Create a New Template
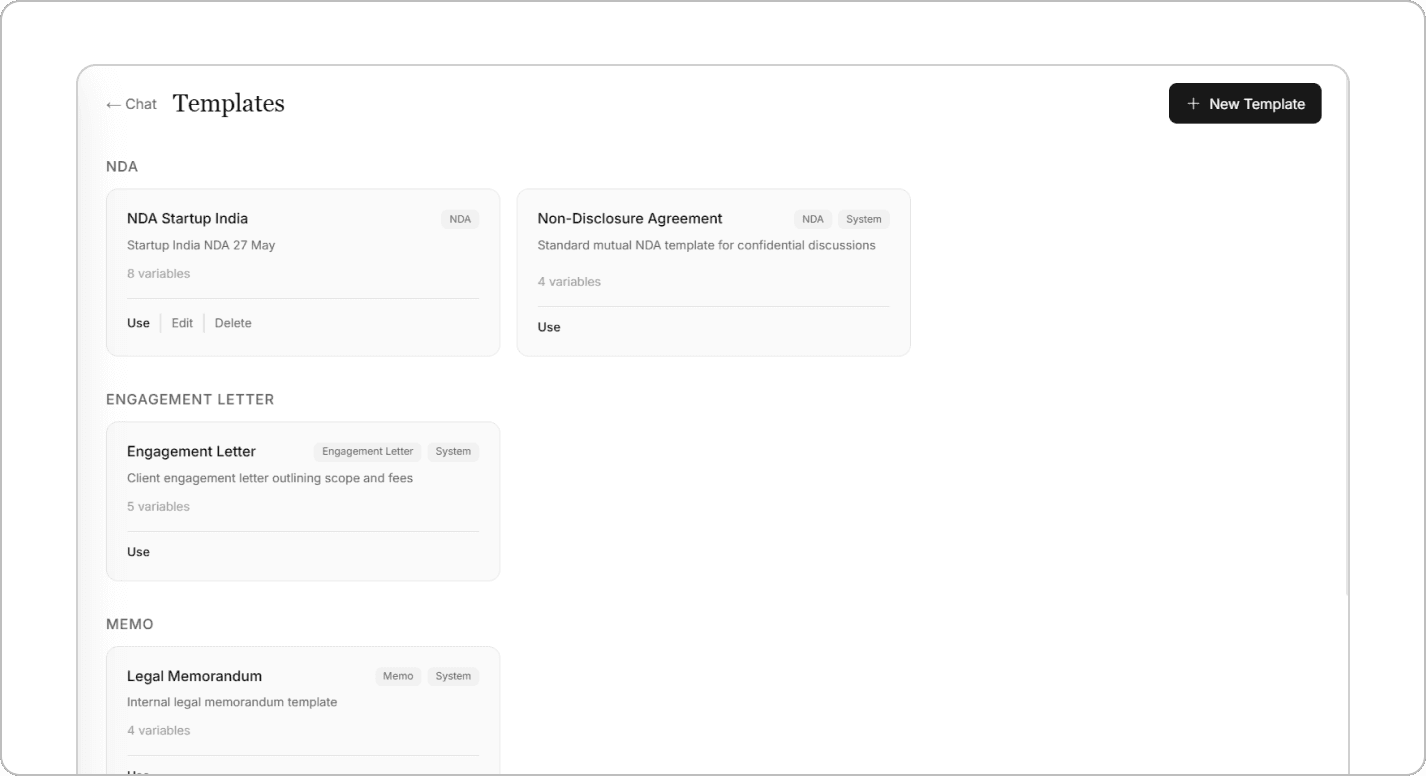Viewport: 1426px width, 776px height. click(x=1245, y=104)
